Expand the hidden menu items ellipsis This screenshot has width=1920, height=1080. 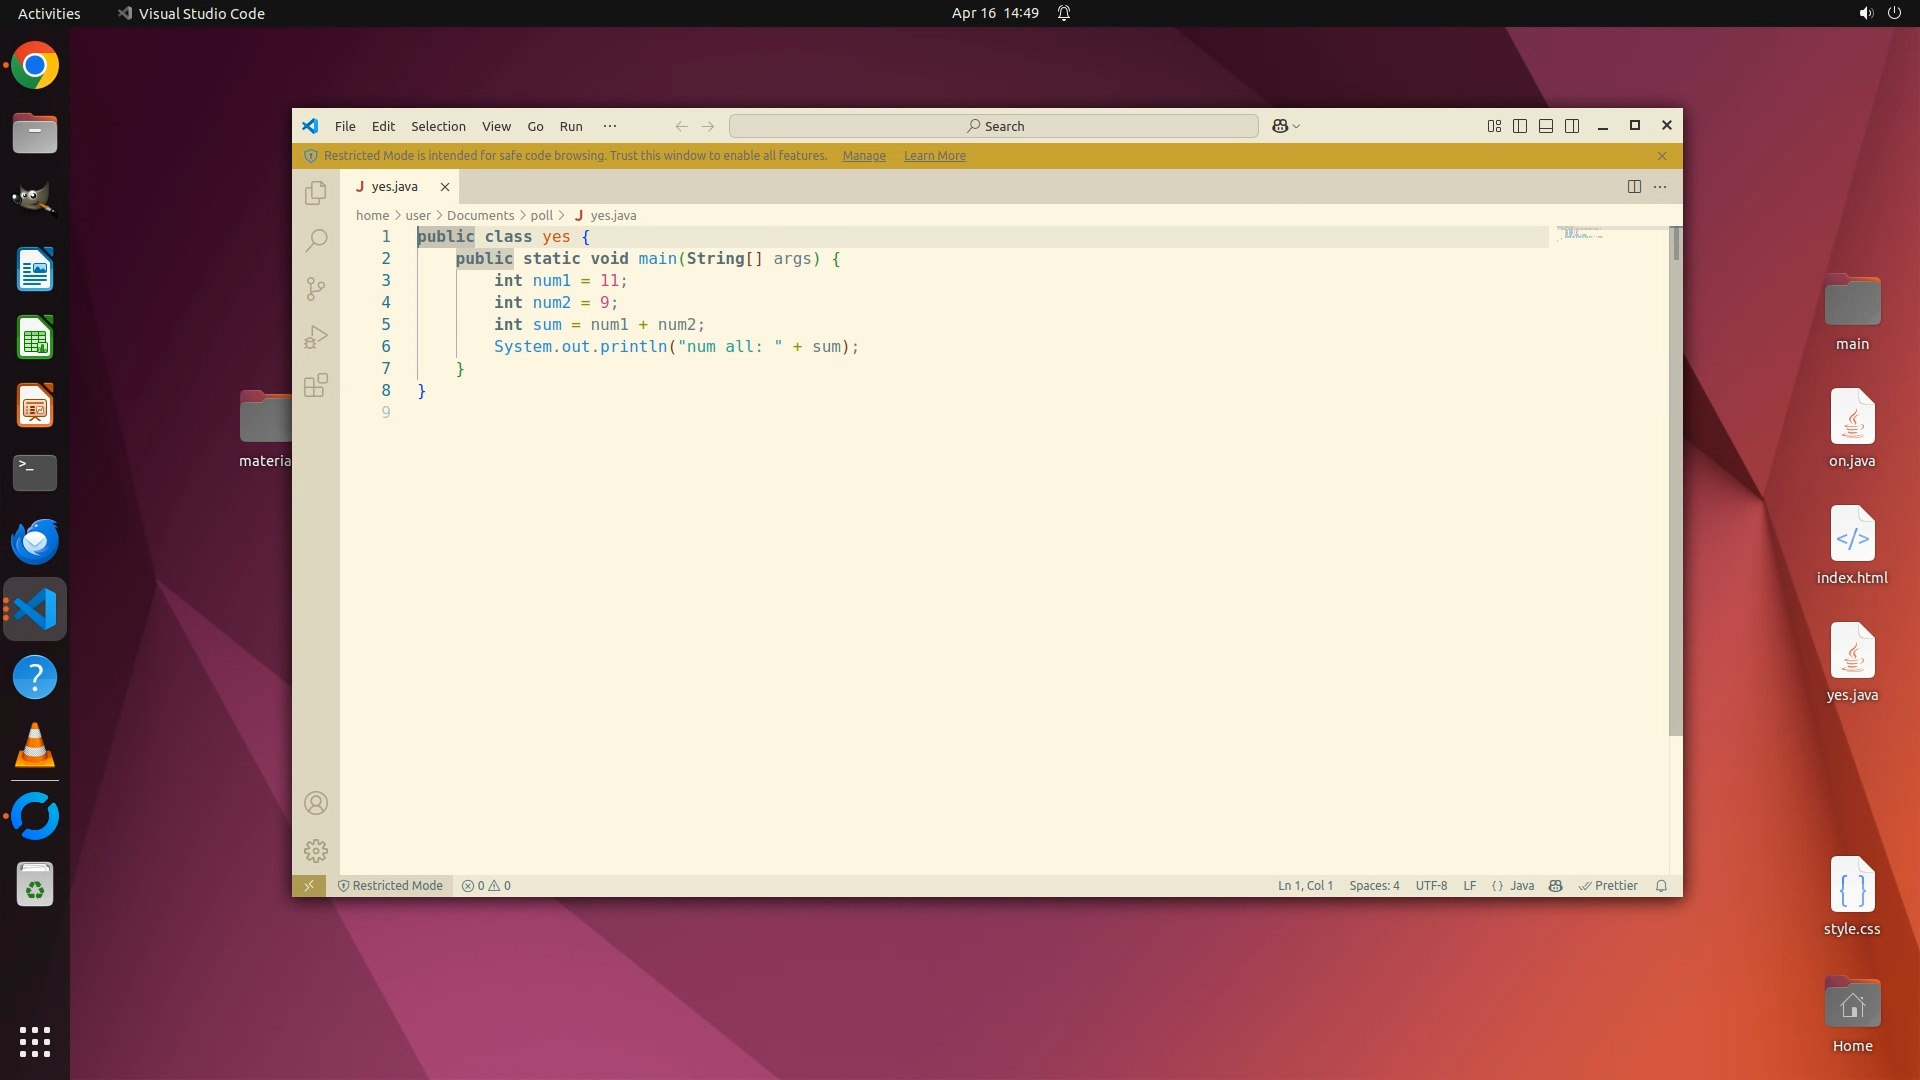tap(610, 126)
